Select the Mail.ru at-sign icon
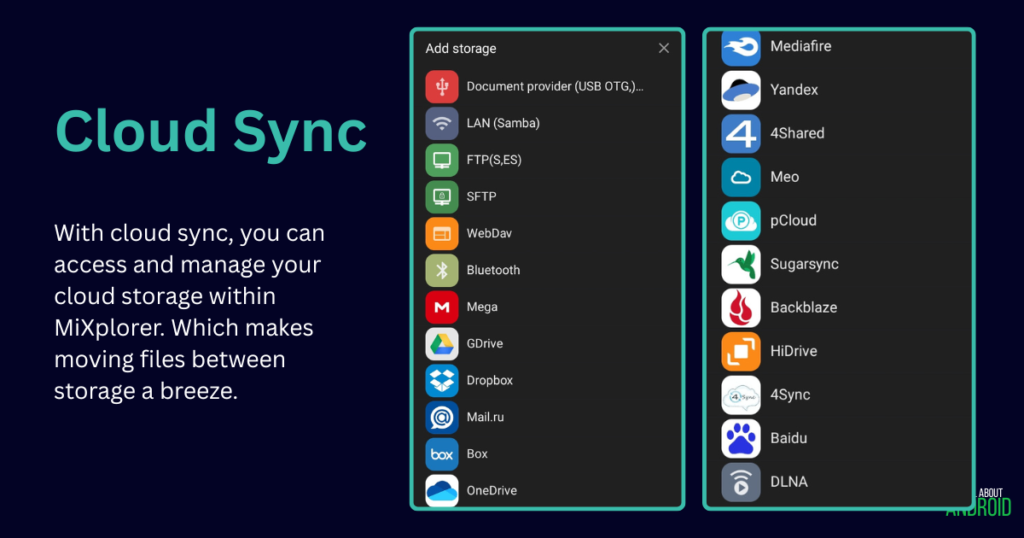Image resolution: width=1024 pixels, height=538 pixels. click(442, 417)
